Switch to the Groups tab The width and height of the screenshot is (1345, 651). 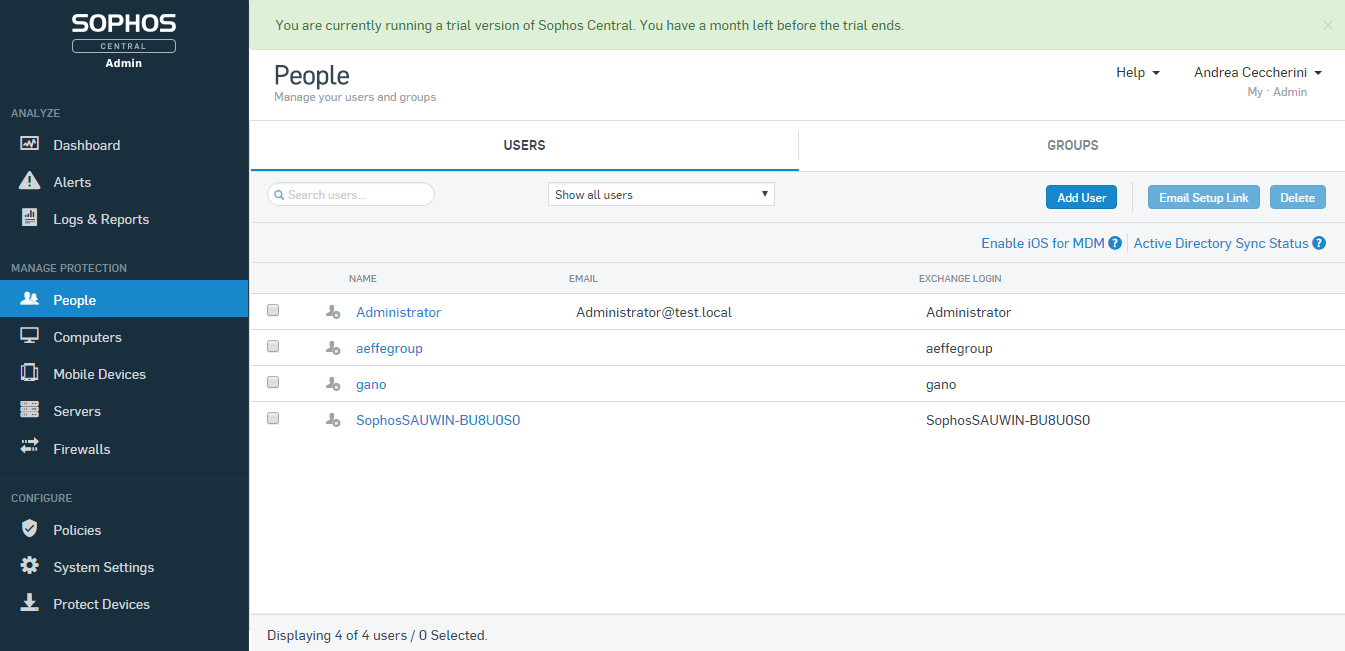pyautogui.click(x=1072, y=145)
